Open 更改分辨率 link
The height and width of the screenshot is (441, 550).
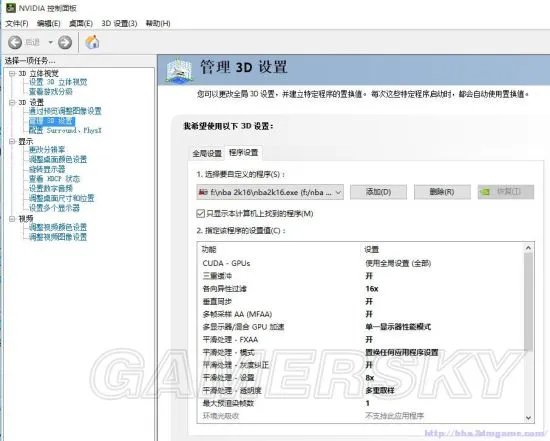pyautogui.click(x=47, y=150)
